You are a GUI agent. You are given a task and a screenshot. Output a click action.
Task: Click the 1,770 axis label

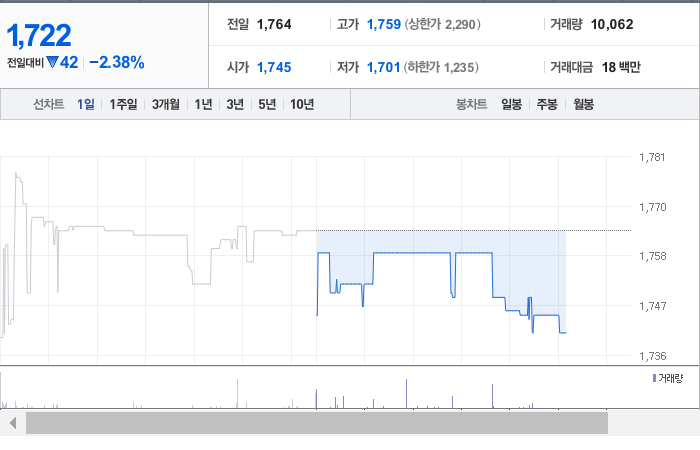tap(653, 207)
